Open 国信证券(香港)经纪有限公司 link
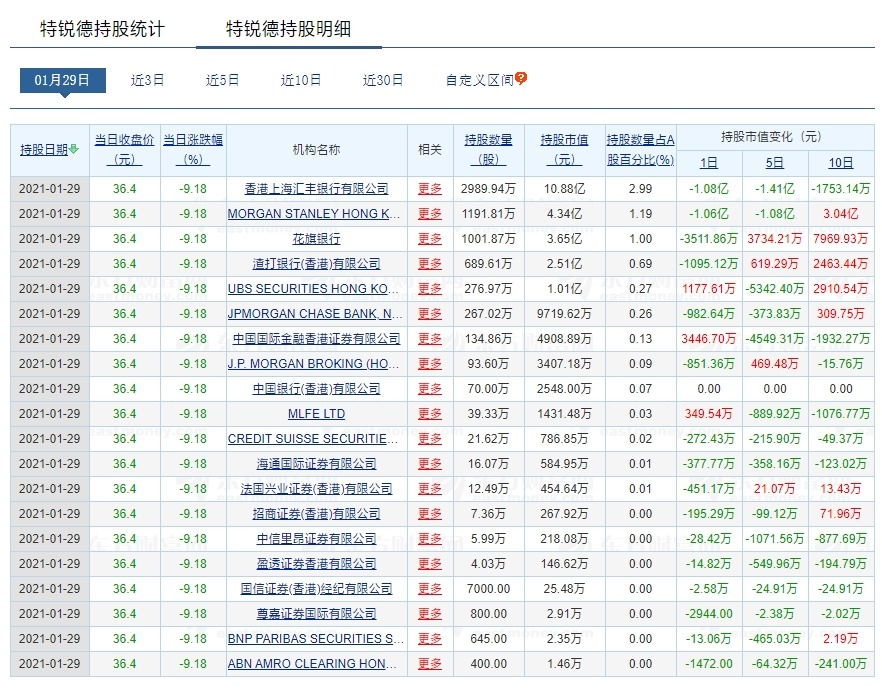The height and width of the screenshot is (698, 882). (316, 589)
